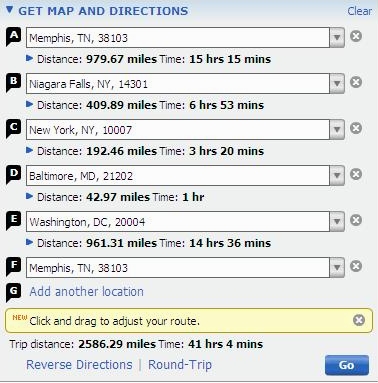Viewport: 378px width, 383px height.
Task: Click the marker C pin icon
Action: click(13, 129)
